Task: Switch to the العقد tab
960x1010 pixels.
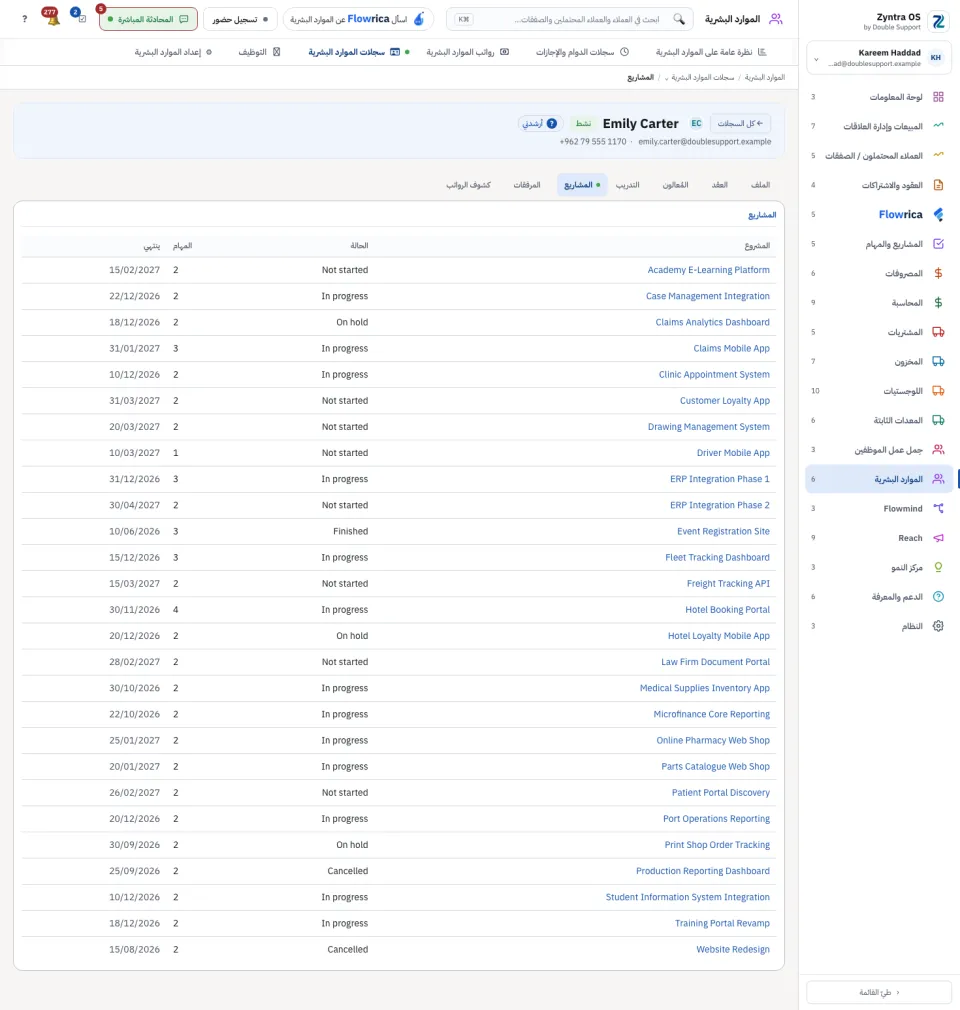Action: (720, 185)
